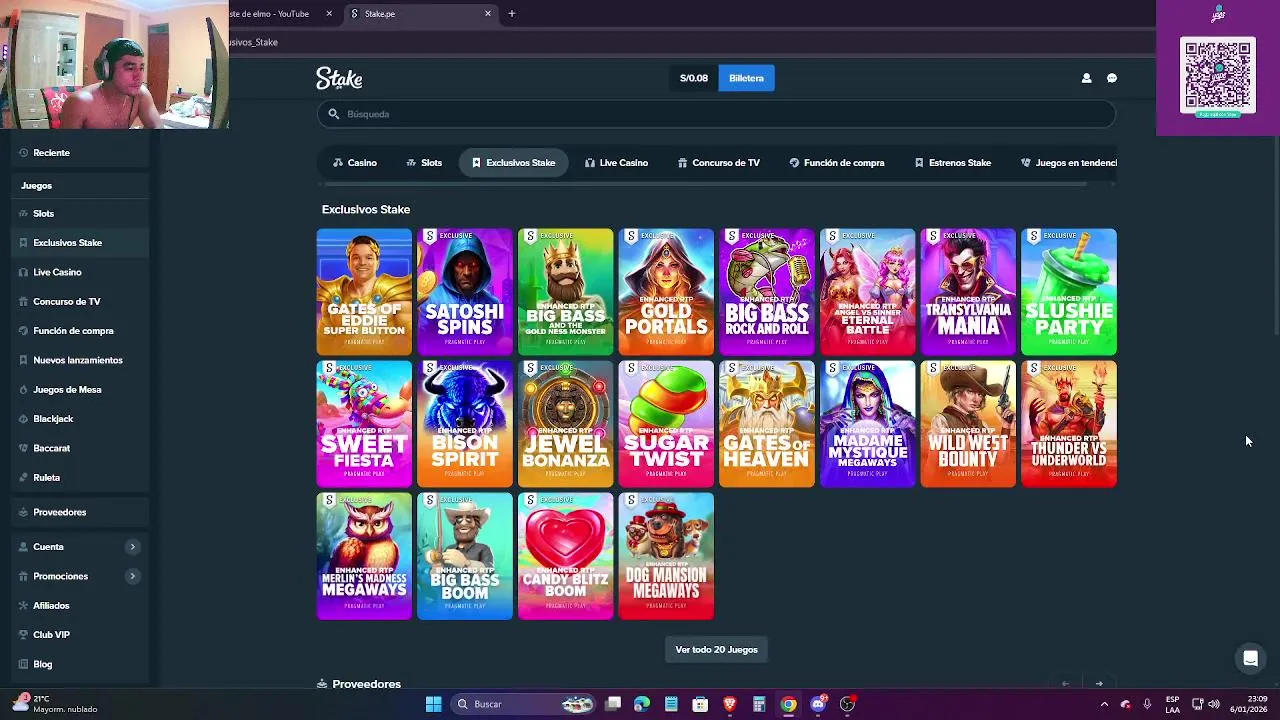Show next providers with right arrow

tap(1099, 684)
